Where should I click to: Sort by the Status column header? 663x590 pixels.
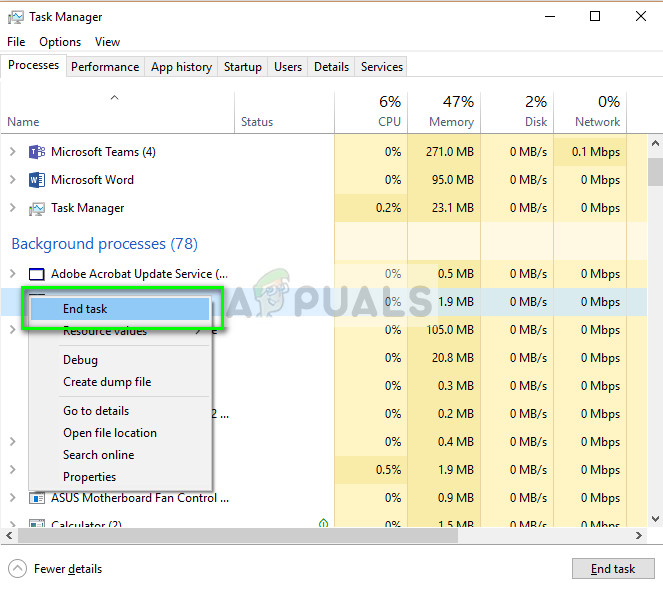coord(284,113)
